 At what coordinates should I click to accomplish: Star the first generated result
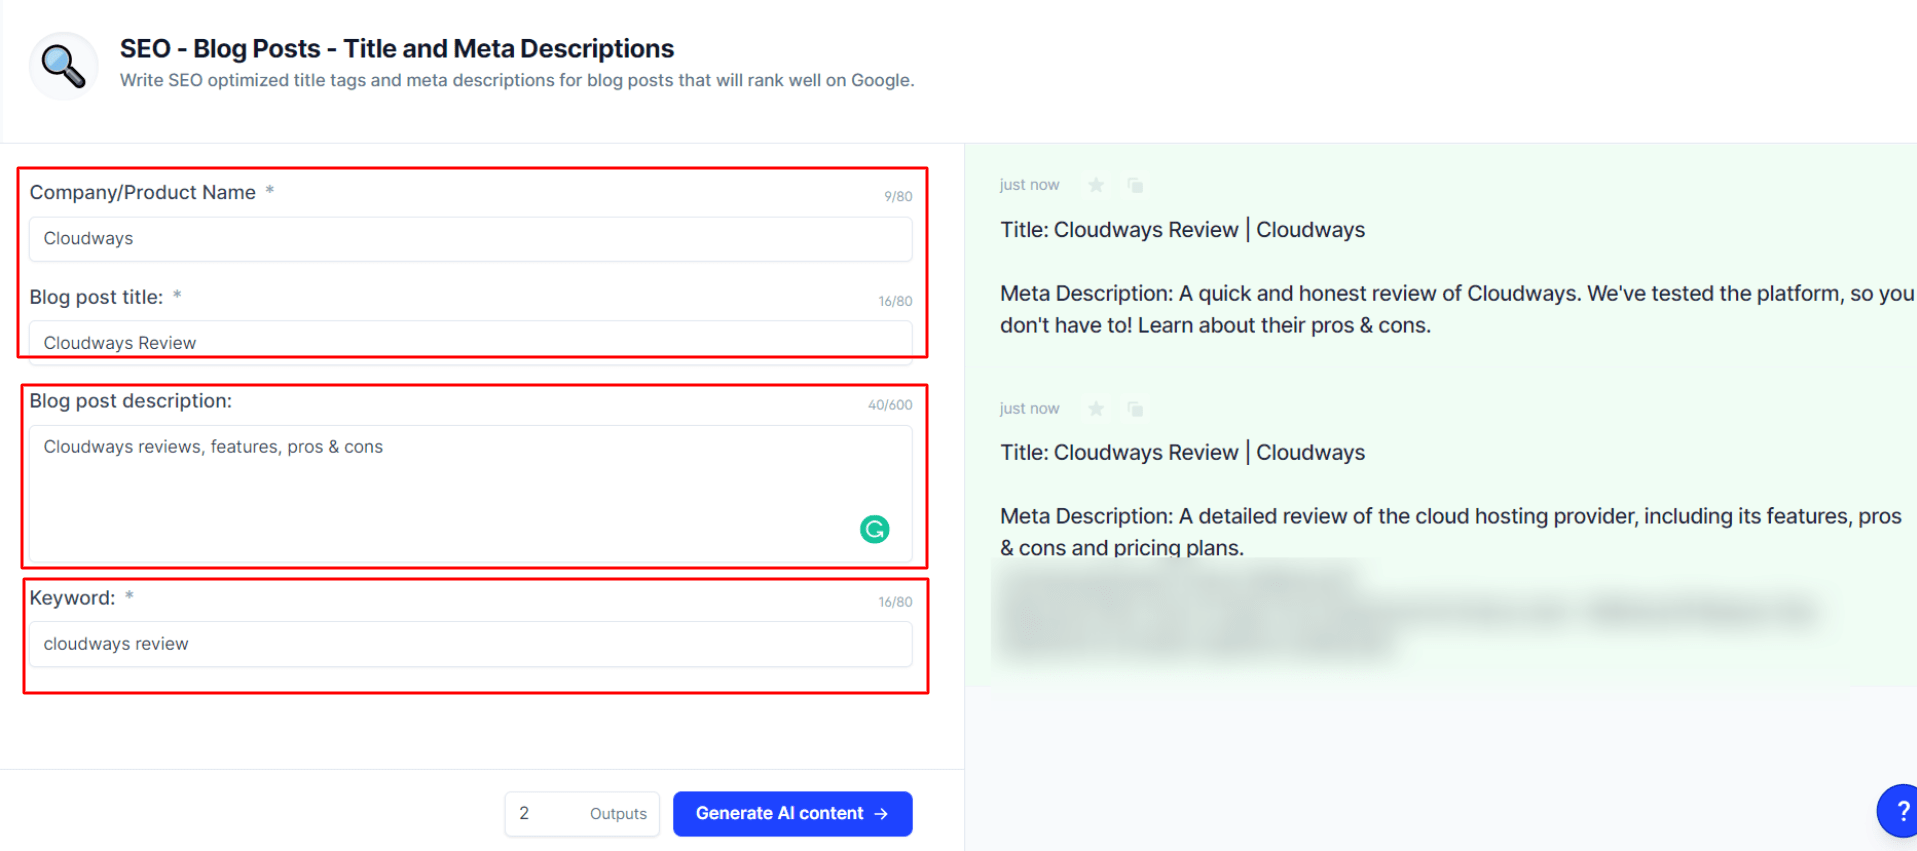1096,185
